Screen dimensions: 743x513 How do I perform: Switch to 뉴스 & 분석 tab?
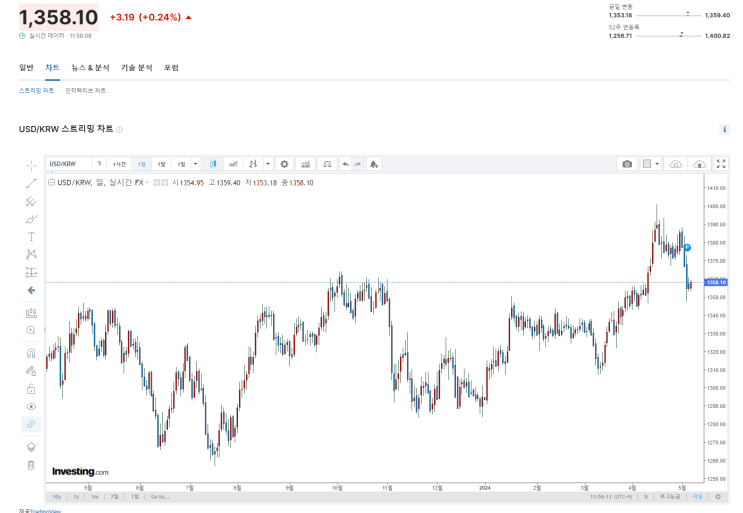point(90,68)
